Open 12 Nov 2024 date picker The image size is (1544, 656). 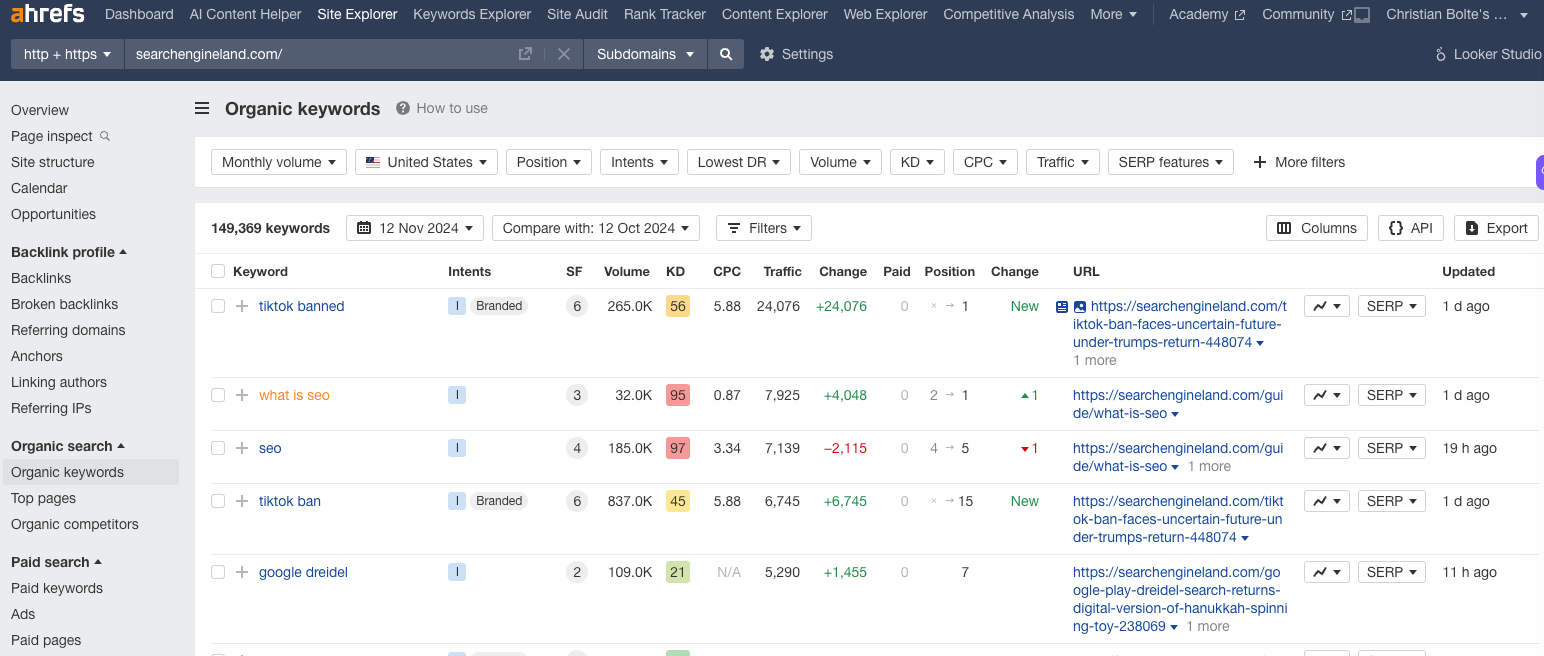(415, 228)
